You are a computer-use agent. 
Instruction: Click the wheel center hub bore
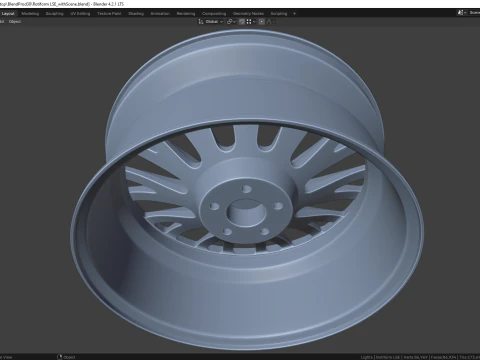(246, 212)
